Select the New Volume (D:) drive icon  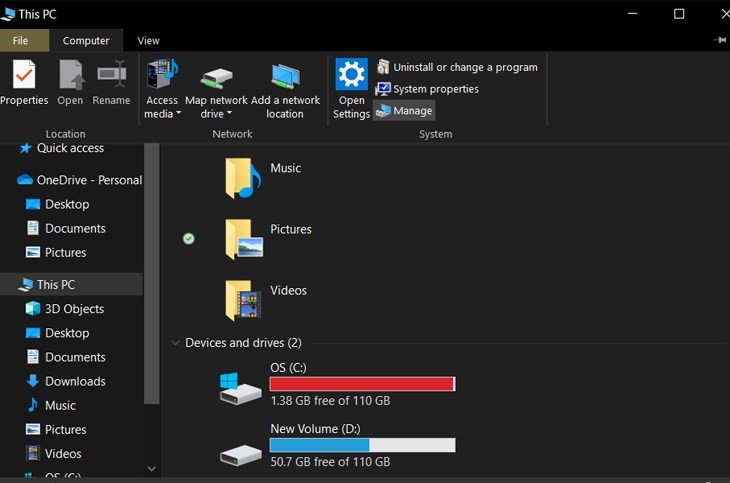click(241, 455)
